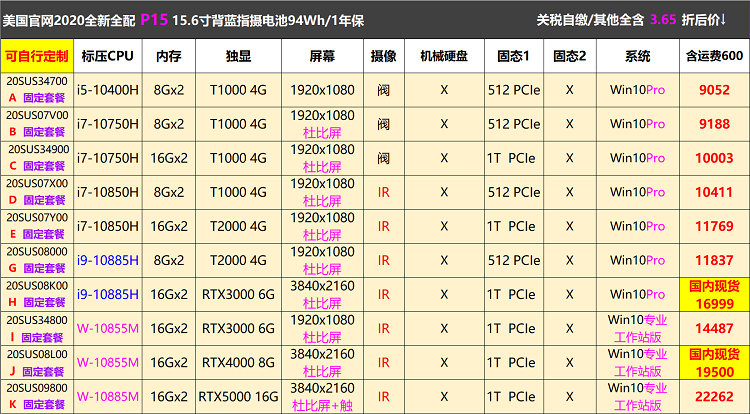Select model code 20SUS34900
The image size is (750, 414).
39,149
